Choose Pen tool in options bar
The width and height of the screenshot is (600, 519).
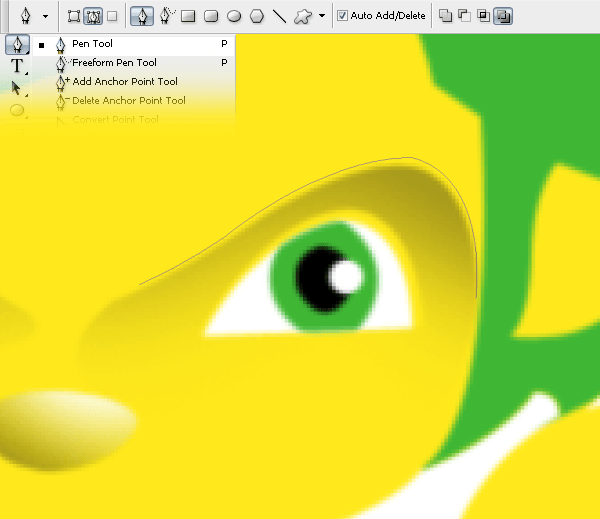coord(142,16)
